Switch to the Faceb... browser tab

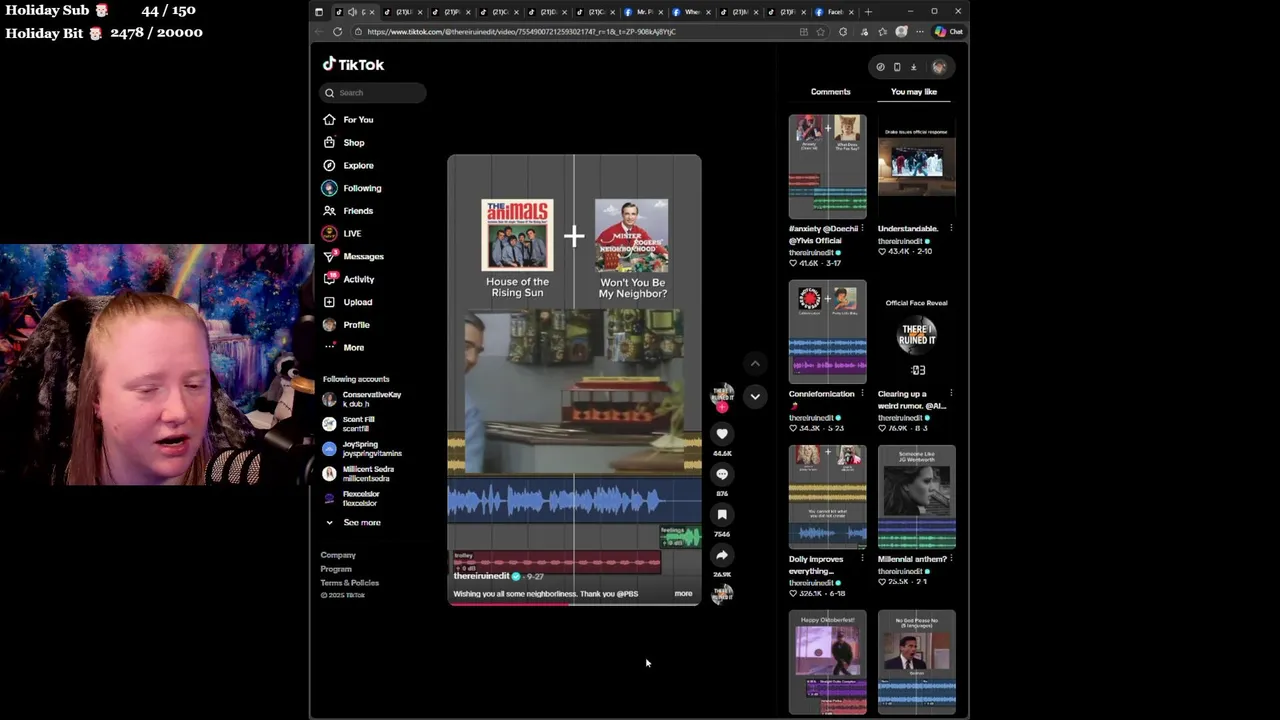coord(833,12)
